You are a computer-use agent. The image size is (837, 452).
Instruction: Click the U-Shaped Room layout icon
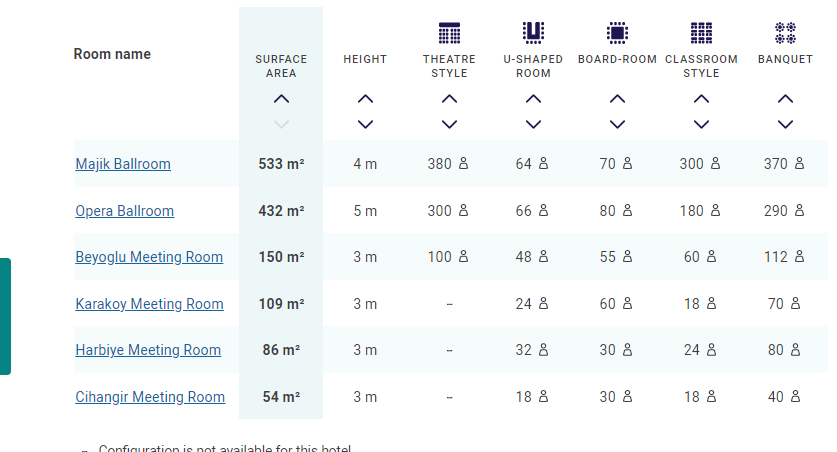point(533,32)
